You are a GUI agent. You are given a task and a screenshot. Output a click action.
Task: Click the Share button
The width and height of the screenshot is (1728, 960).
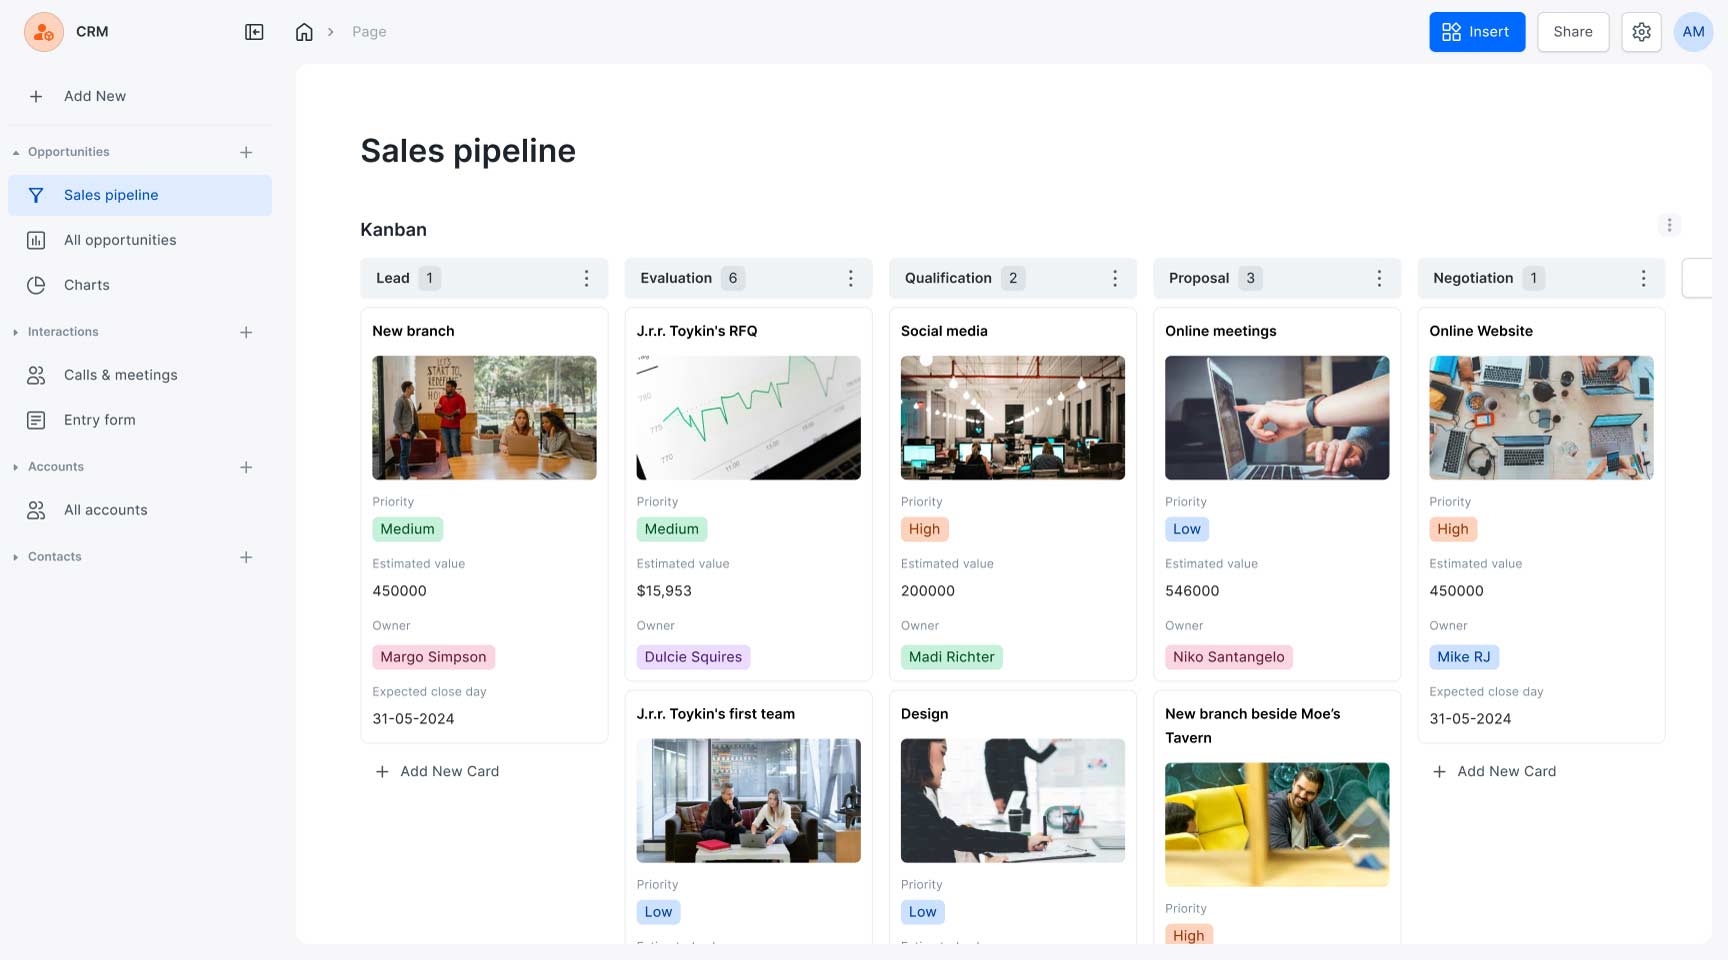click(1572, 32)
